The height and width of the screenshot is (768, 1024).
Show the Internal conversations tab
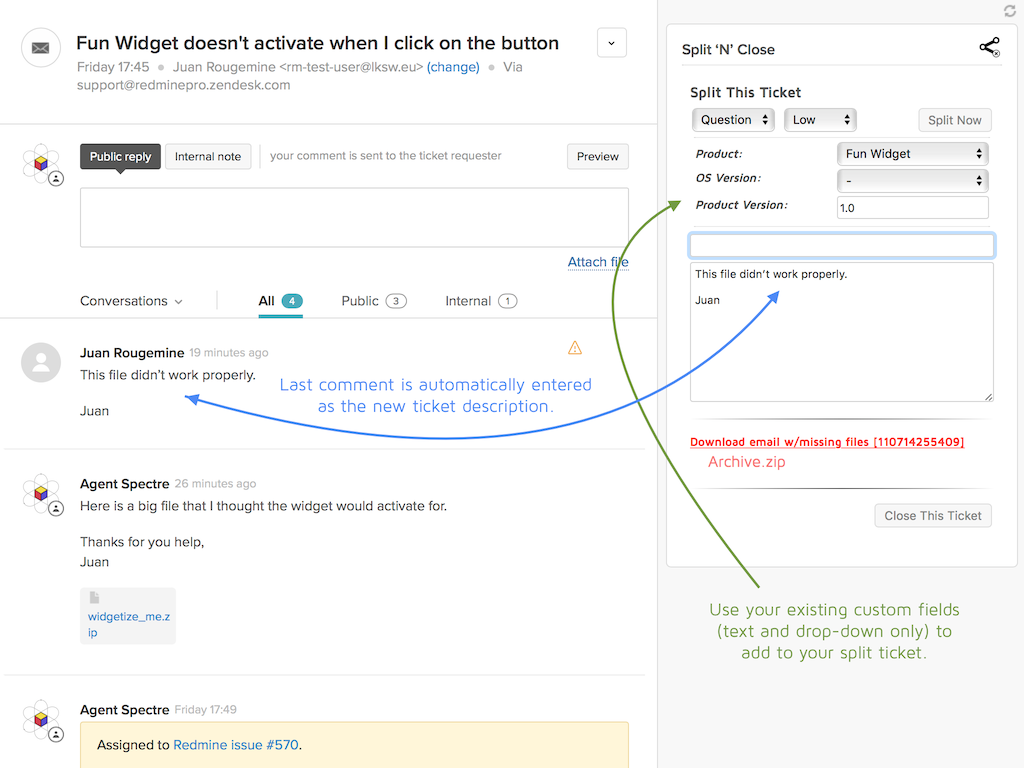pyautogui.click(x=480, y=301)
